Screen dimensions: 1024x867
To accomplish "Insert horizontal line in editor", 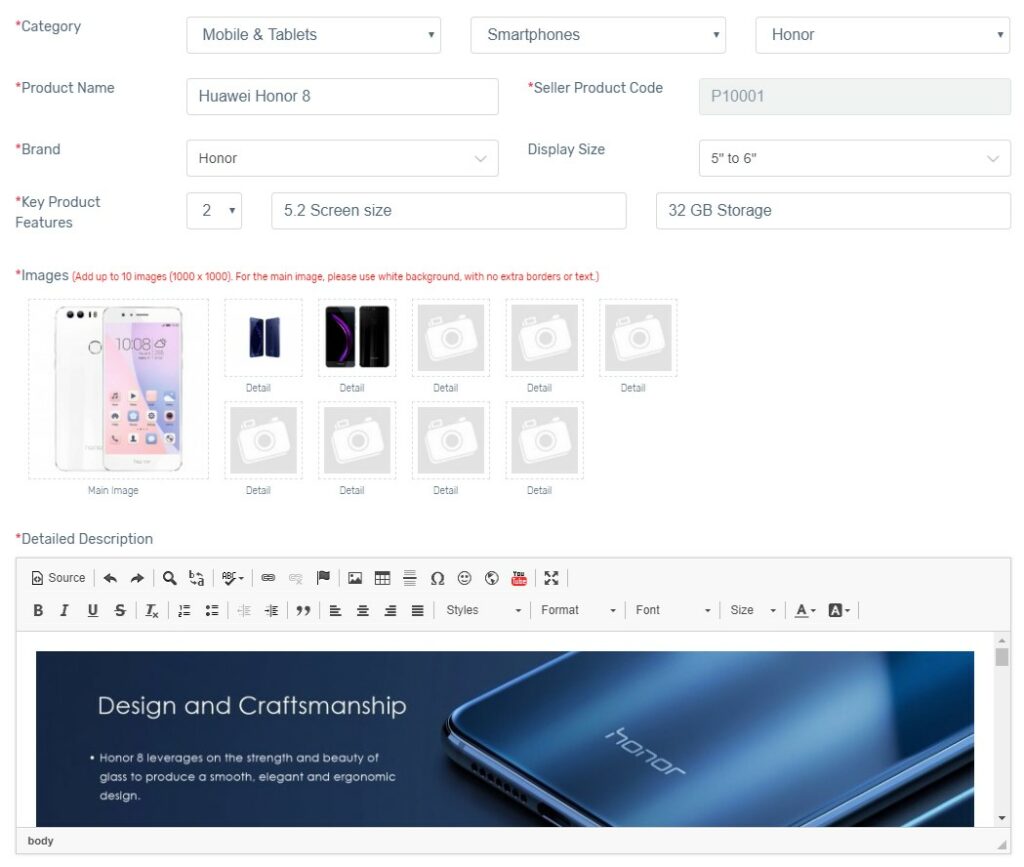I will pos(409,578).
